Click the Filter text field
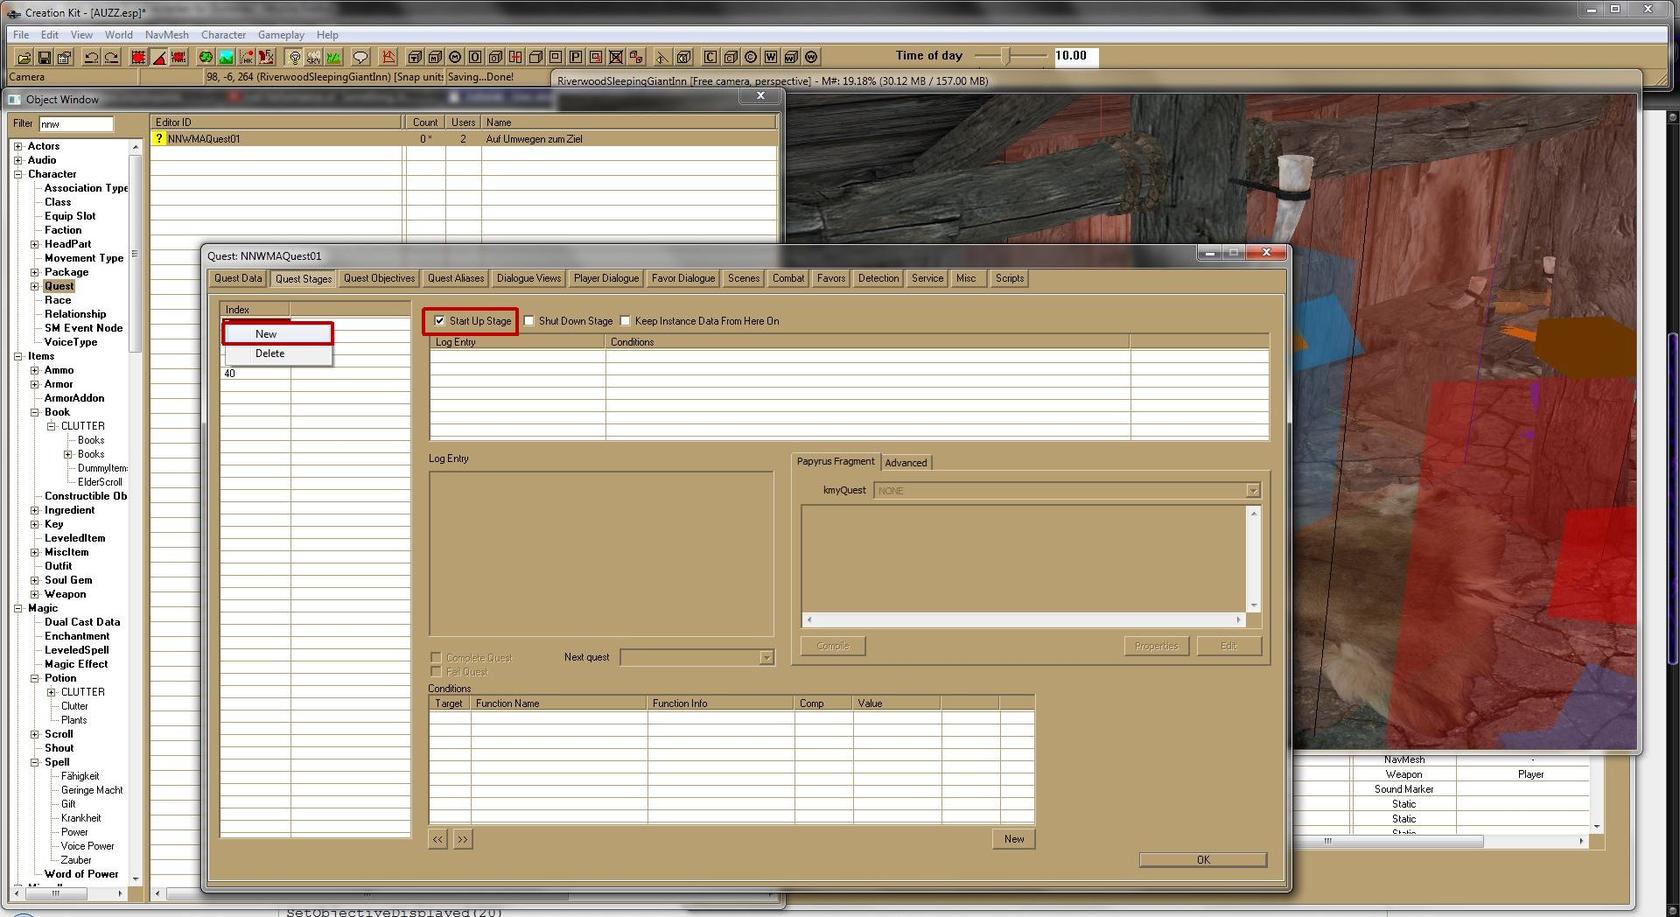The image size is (1680, 917). pos(76,124)
